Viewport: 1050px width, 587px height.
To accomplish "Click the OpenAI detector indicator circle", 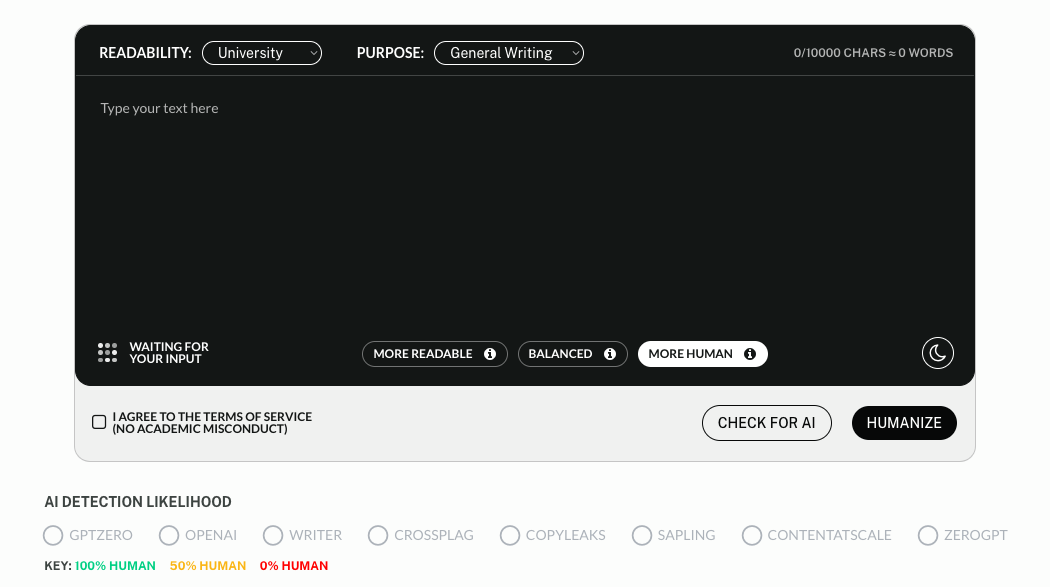I will pos(169,535).
